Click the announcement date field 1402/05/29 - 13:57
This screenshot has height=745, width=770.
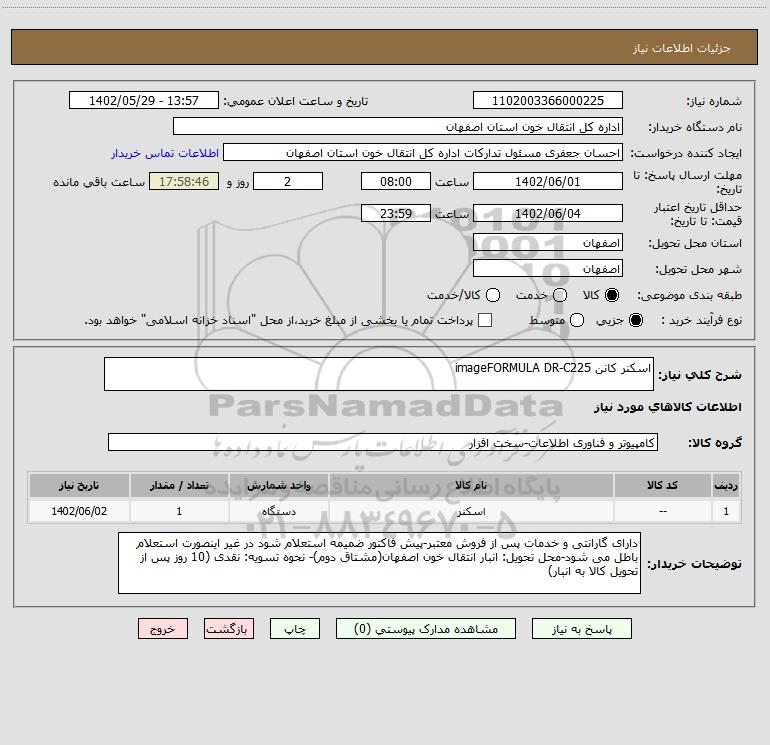[x=144, y=100]
